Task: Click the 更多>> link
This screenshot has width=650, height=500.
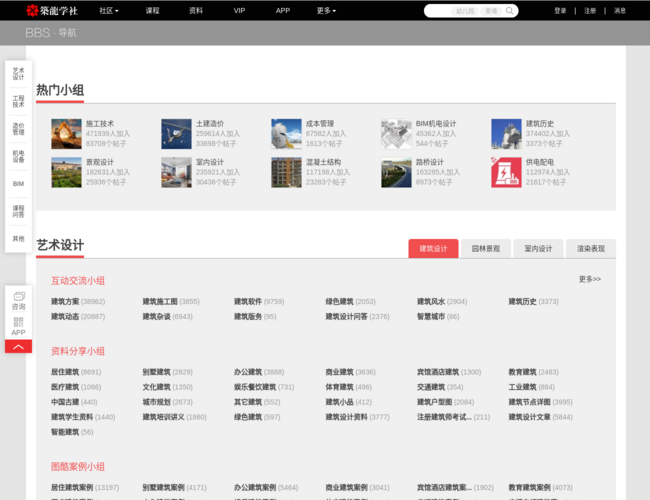Action: 590,279
